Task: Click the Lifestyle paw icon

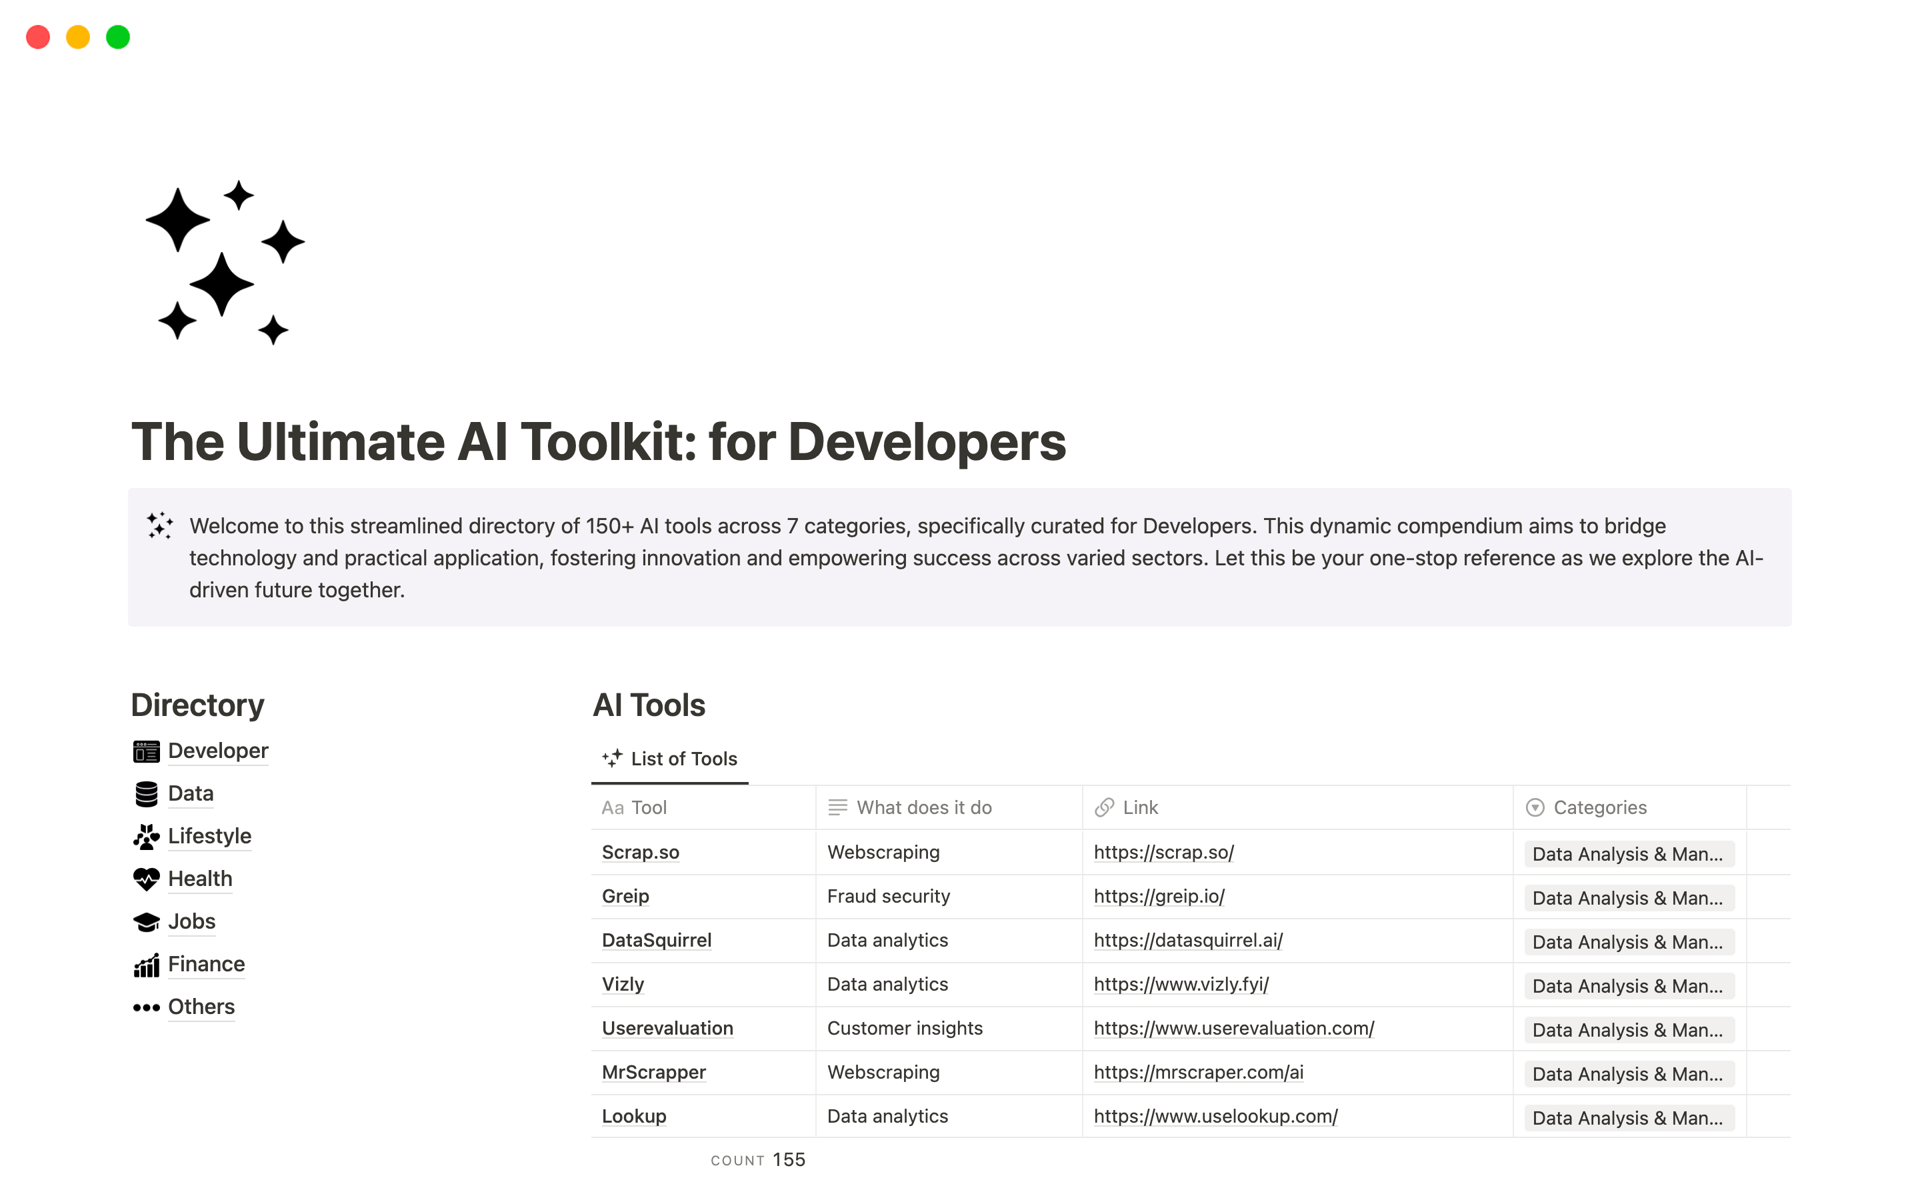Action: pyautogui.click(x=146, y=837)
